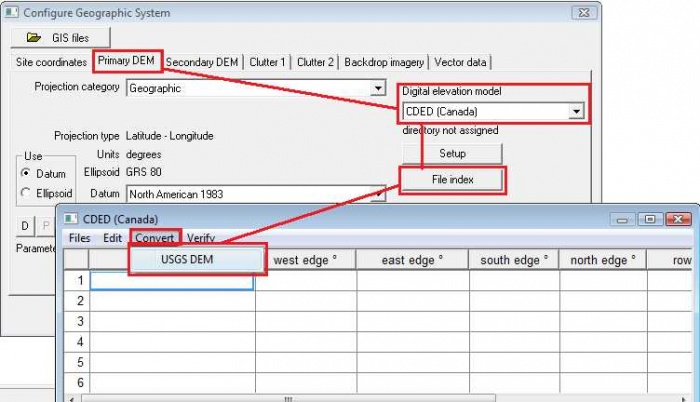This screenshot has height=402, width=700.
Task: Open the Vector data tab
Action: (x=463, y=62)
